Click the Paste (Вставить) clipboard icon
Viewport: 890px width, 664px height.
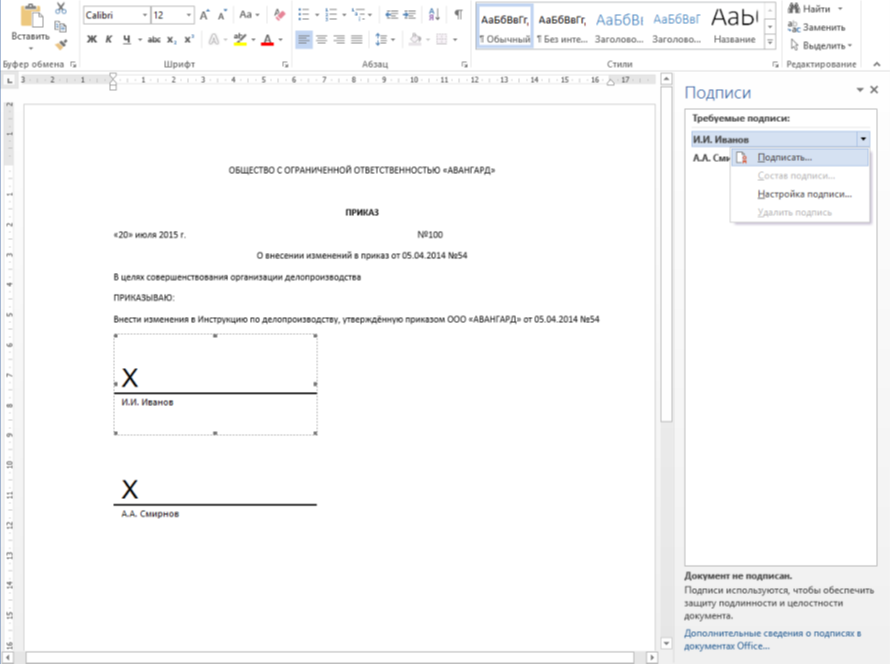click(31, 16)
